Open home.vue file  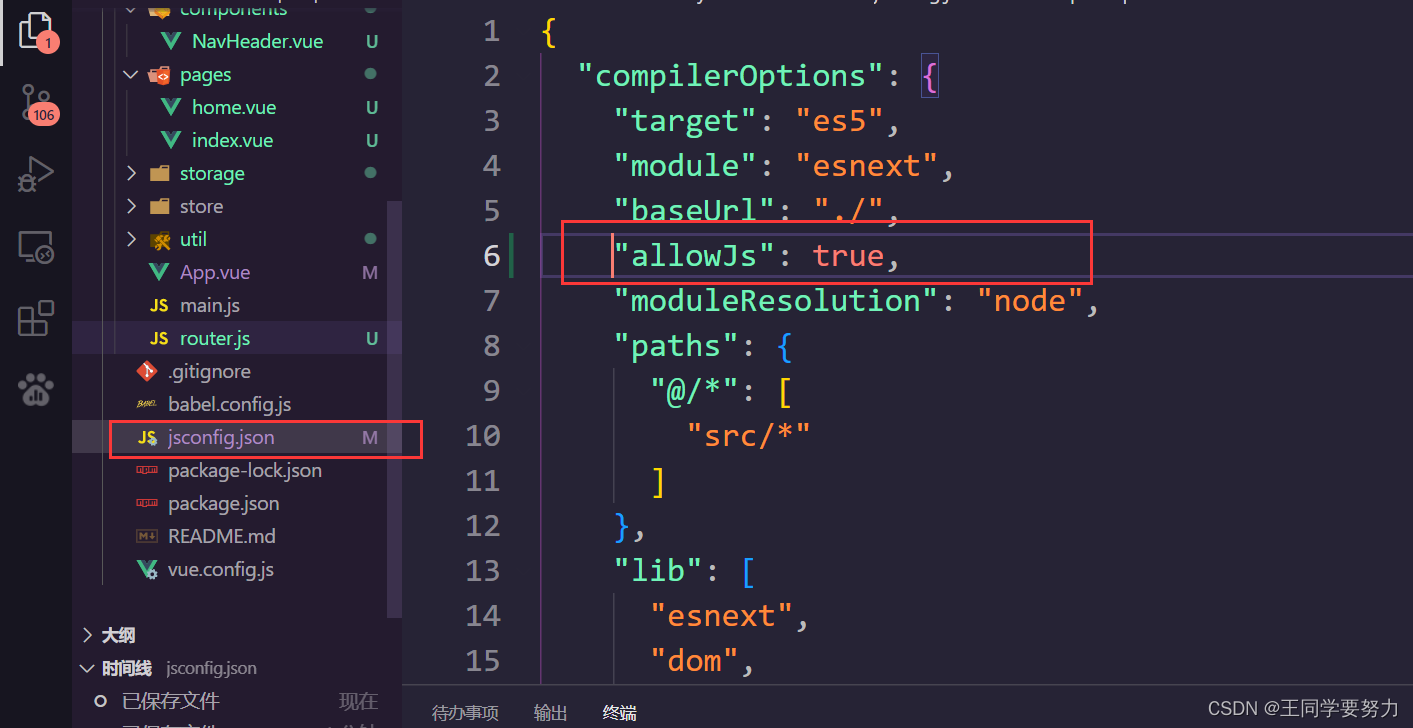pos(234,108)
